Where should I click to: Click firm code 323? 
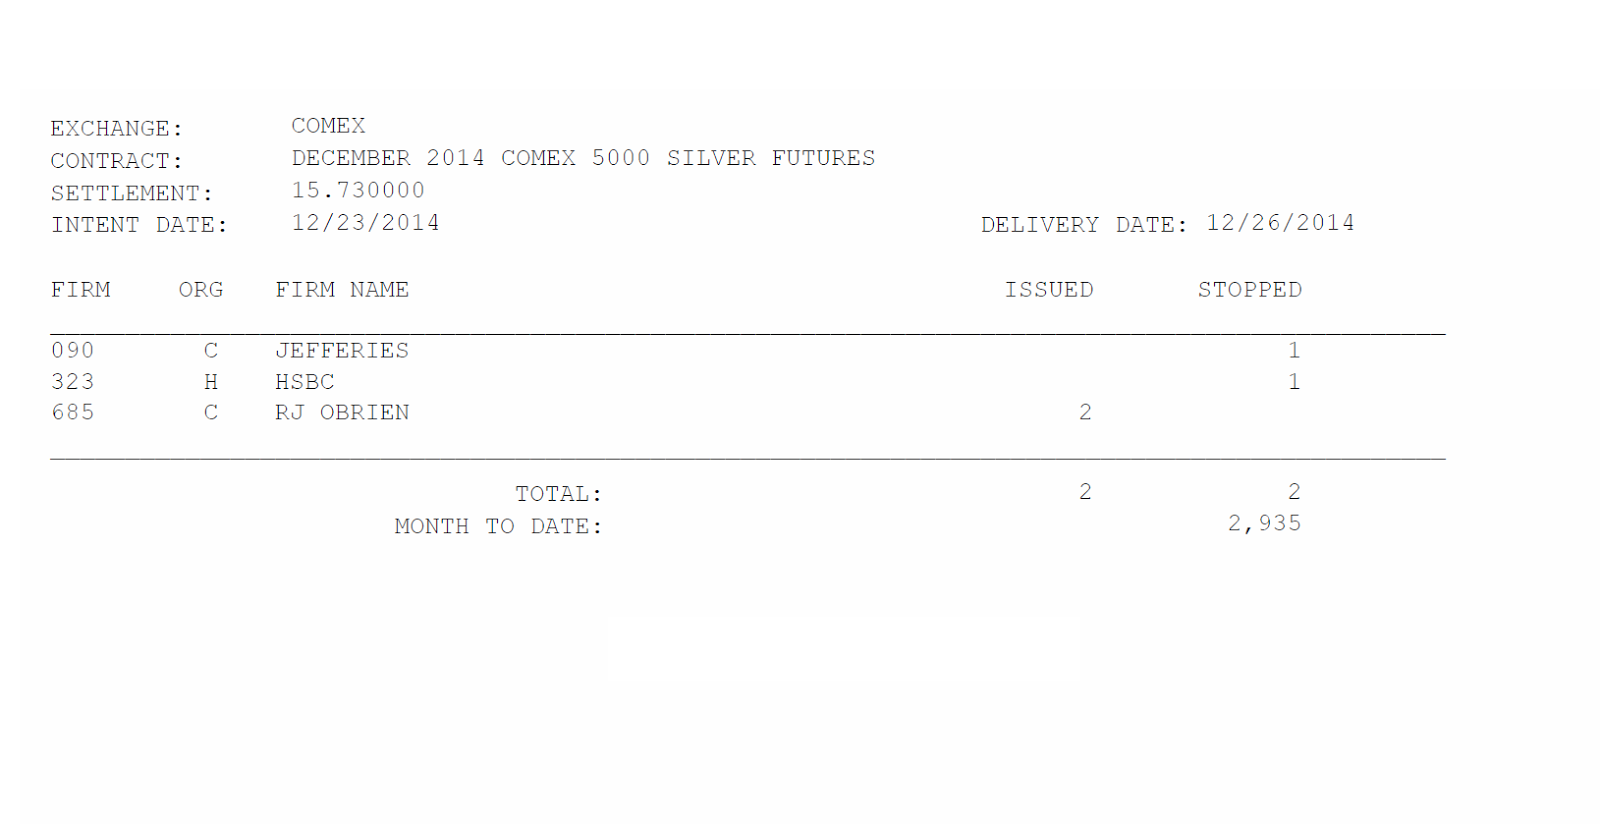(73, 382)
